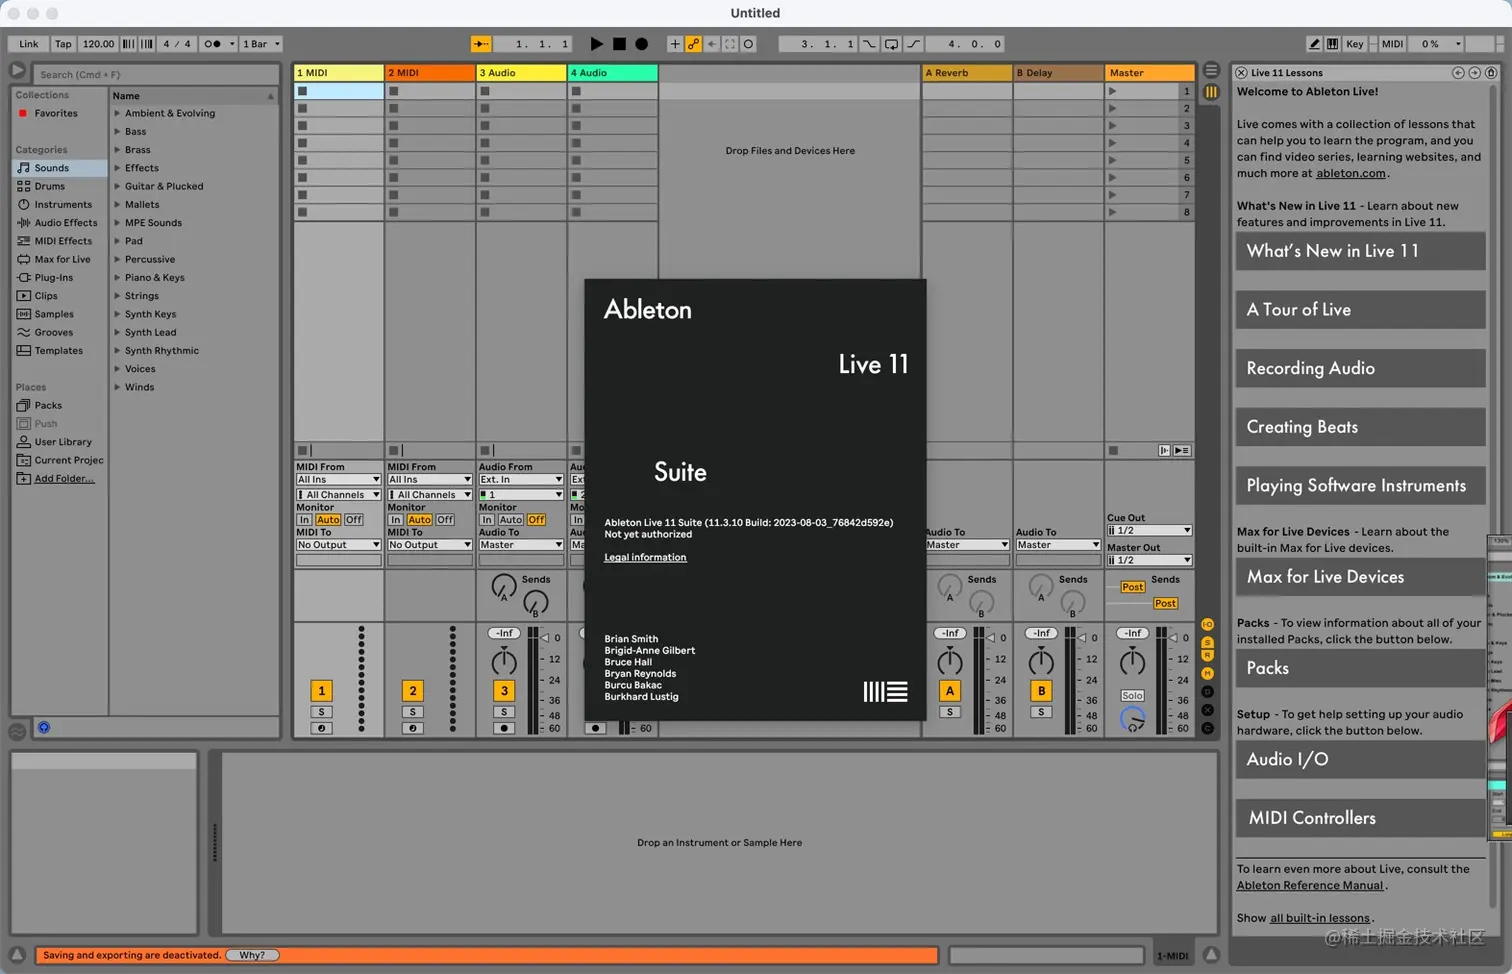The height and width of the screenshot is (974, 1512).
Task: Toggle the Follow playback button
Action: (481, 44)
